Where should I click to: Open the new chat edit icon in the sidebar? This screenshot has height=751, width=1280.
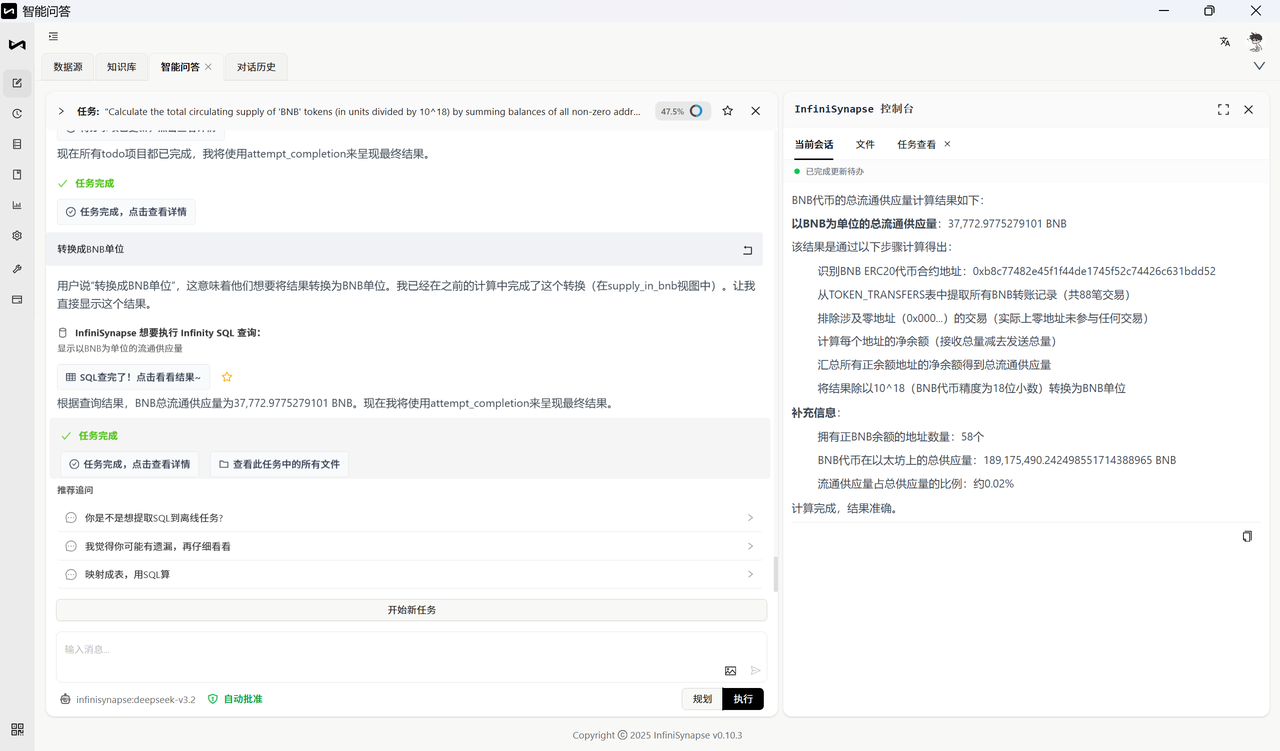click(17, 83)
